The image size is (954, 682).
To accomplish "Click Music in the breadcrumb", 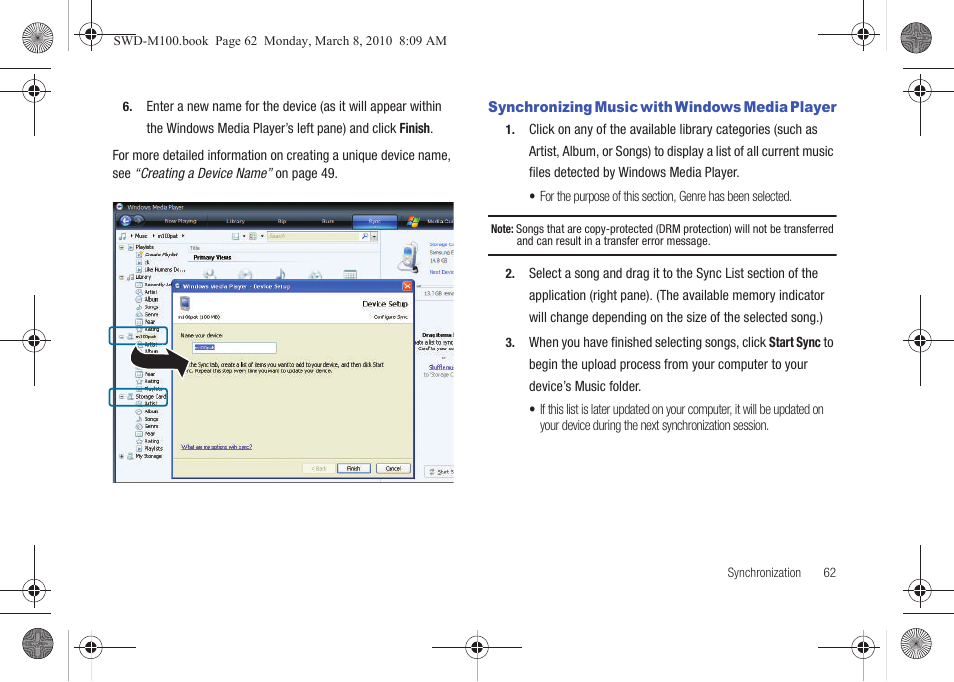I will (x=141, y=236).
